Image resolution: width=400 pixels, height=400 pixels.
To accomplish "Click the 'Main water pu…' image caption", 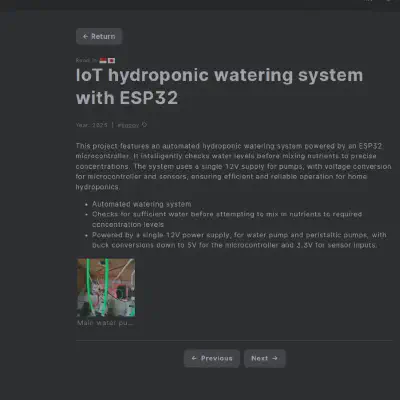I will [x=105, y=323].
